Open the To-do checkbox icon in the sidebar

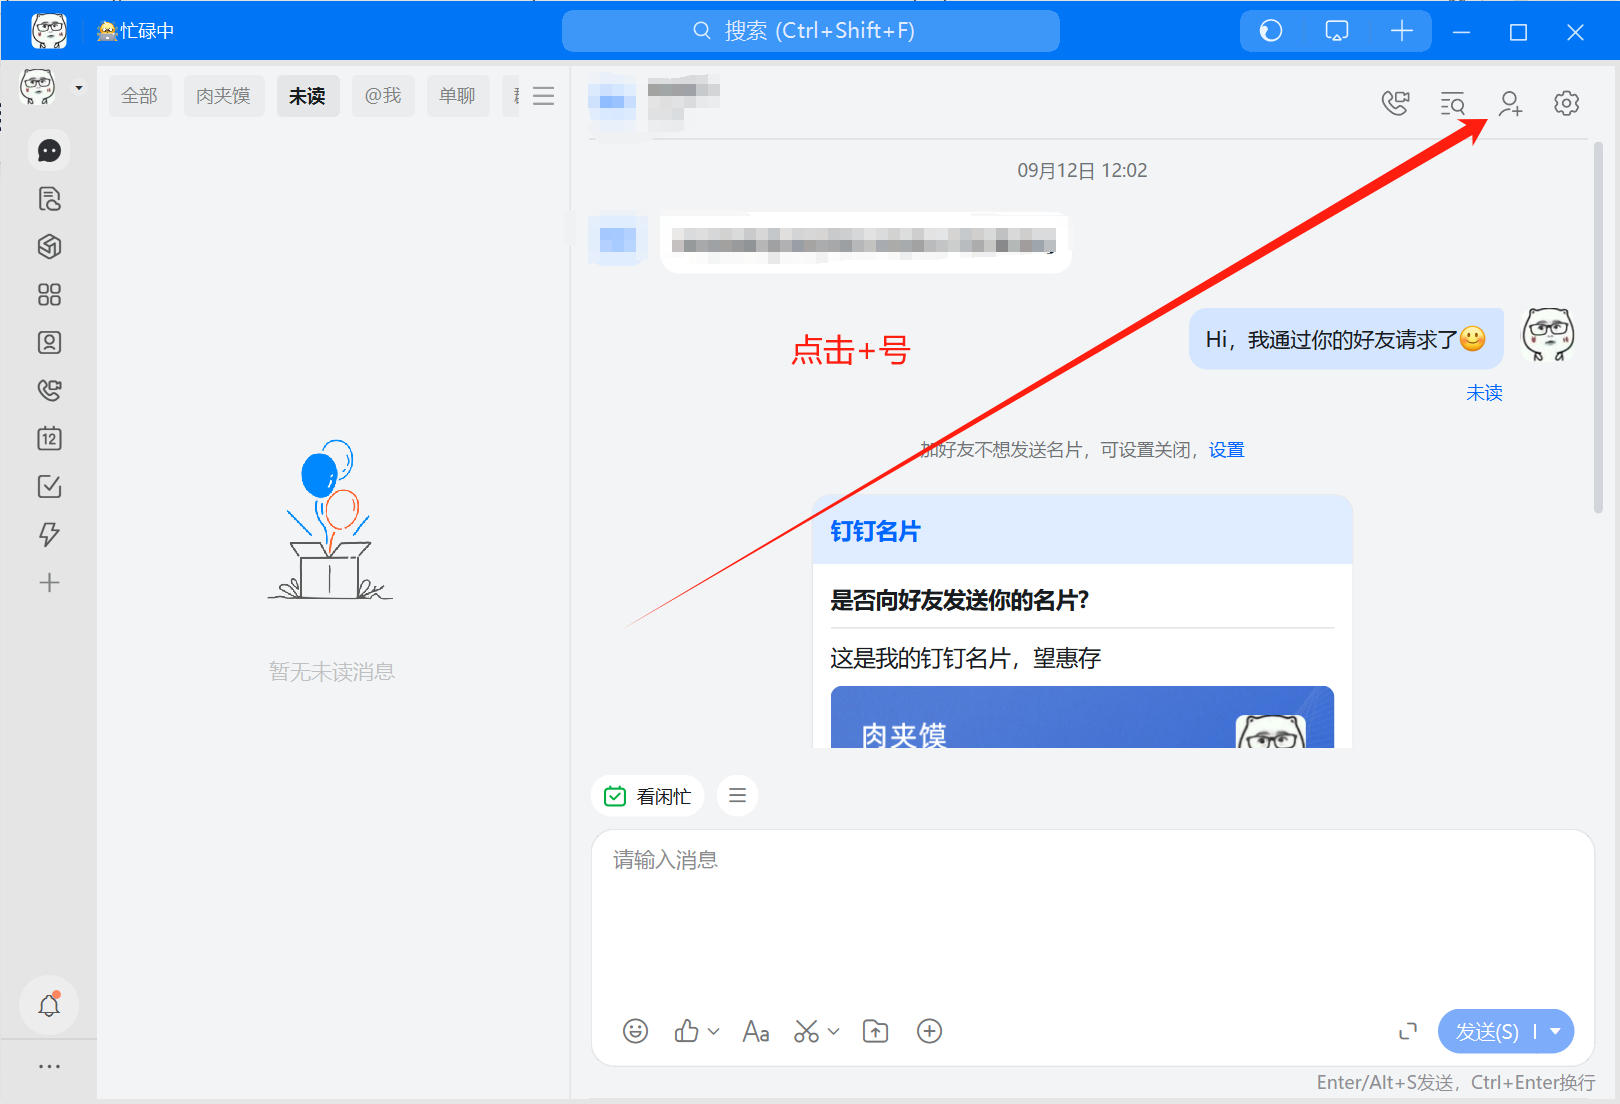click(49, 486)
